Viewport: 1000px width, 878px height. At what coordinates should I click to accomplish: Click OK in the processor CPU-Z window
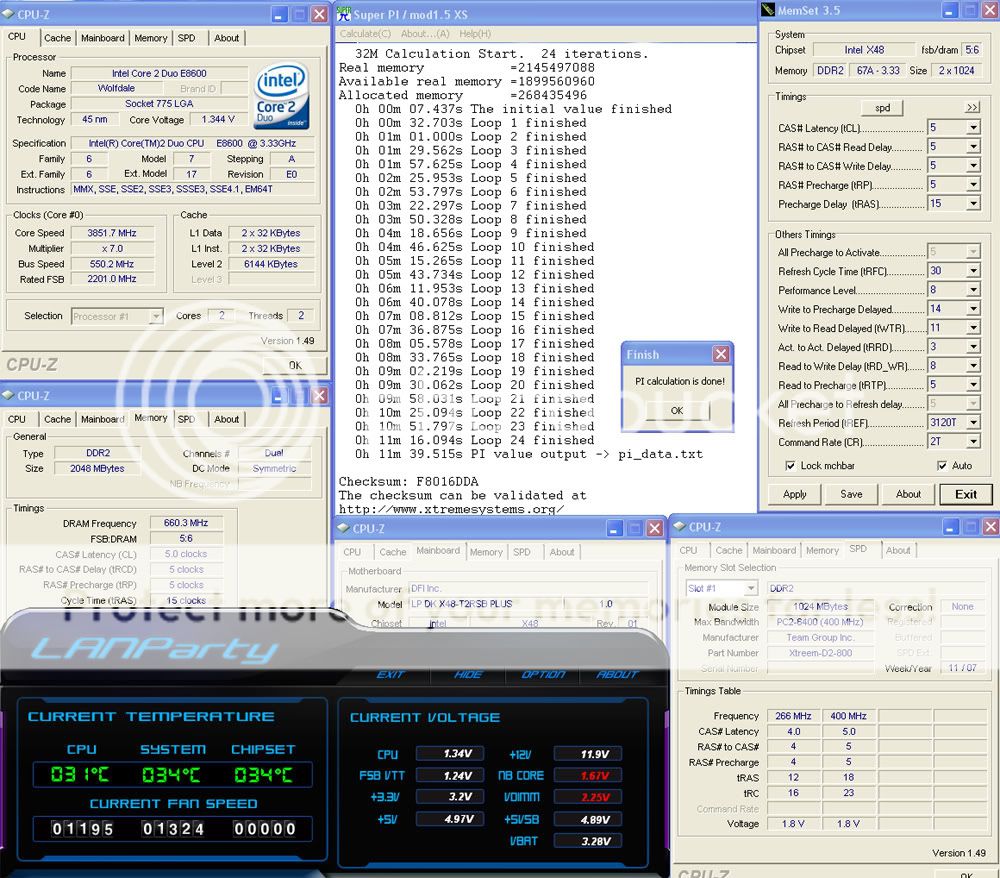click(x=295, y=365)
